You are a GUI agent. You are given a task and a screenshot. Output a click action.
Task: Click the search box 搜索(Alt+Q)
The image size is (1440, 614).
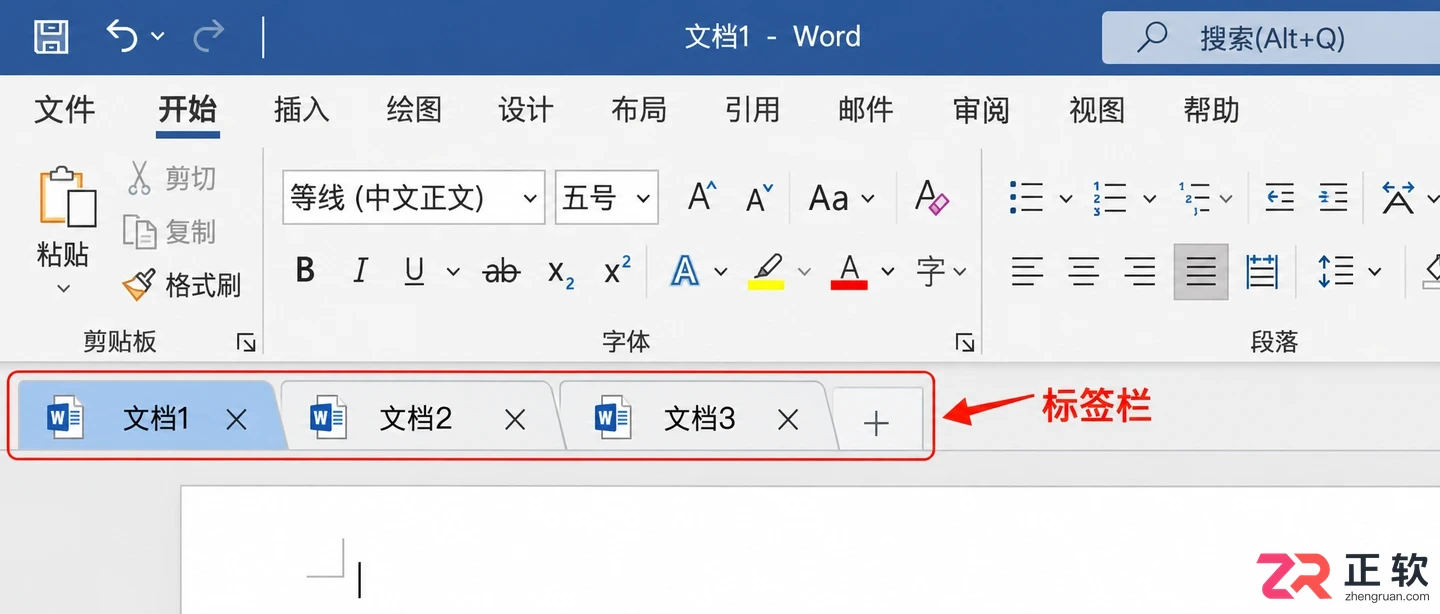point(1271,38)
